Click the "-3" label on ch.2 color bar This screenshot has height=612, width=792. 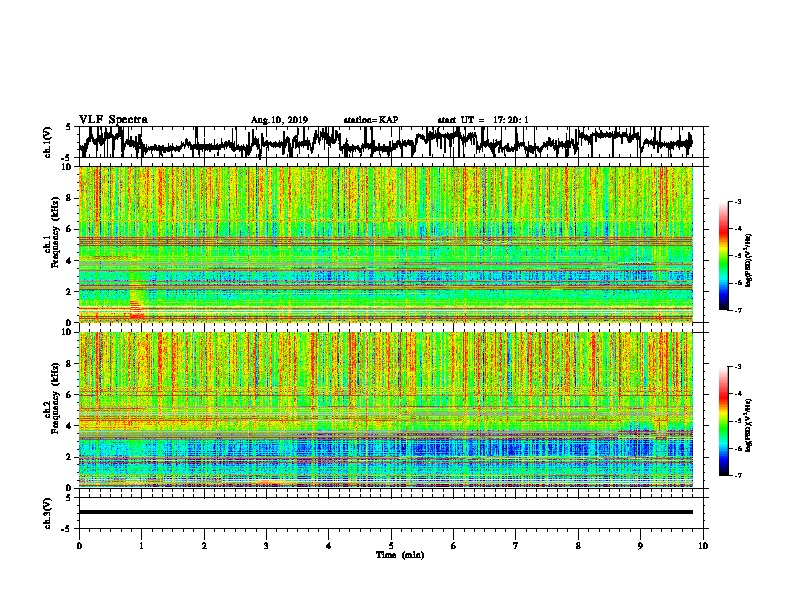pyautogui.click(x=737, y=367)
